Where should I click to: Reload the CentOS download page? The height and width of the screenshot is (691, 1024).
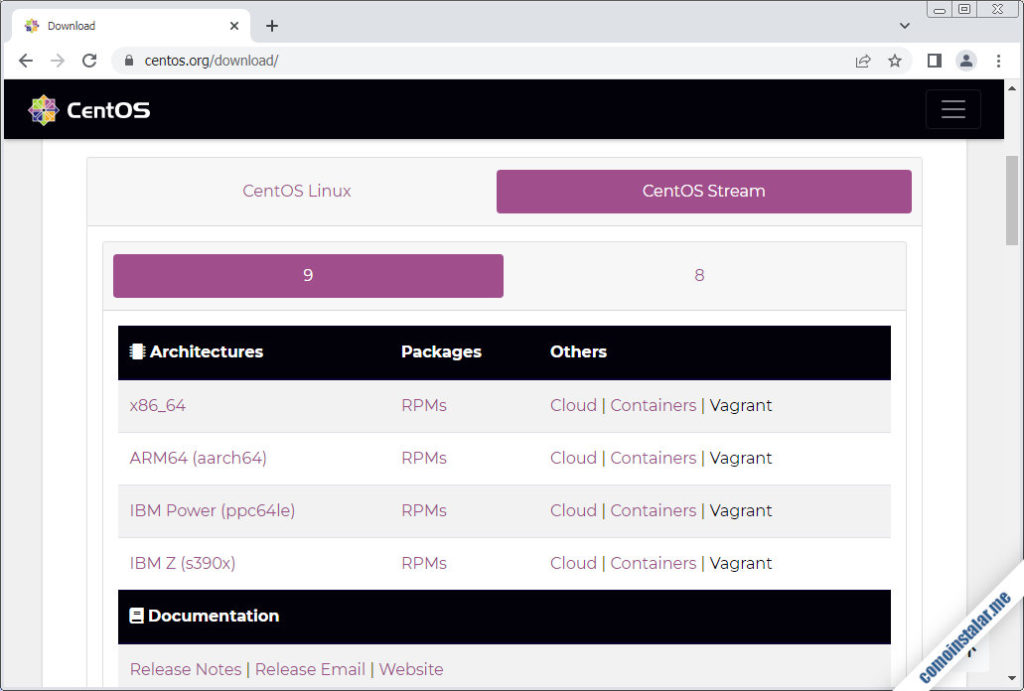[x=89, y=61]
